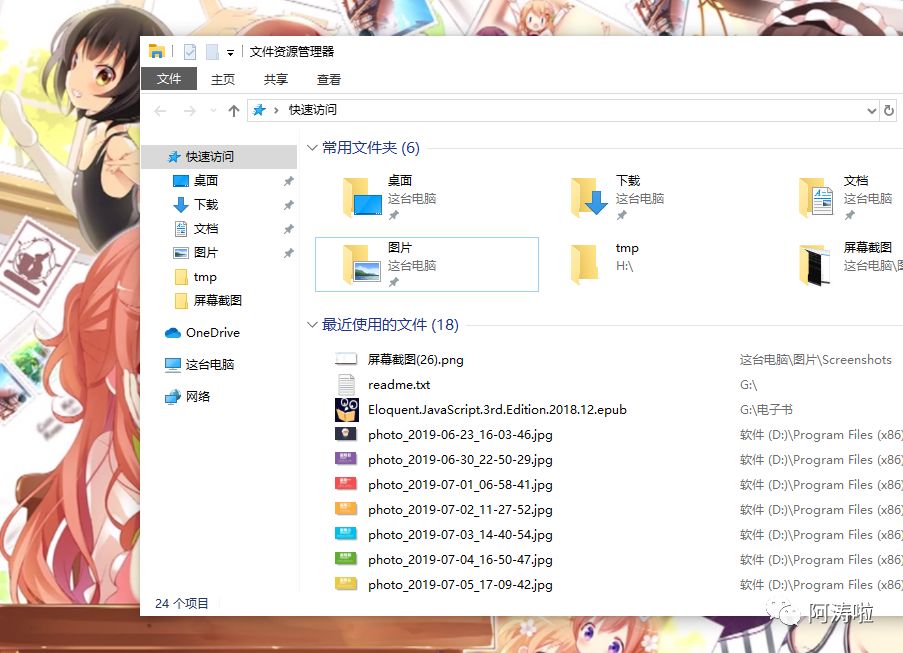Open the address bar history dropdown
The image size is (903, 653).
[x=871, y=111]
